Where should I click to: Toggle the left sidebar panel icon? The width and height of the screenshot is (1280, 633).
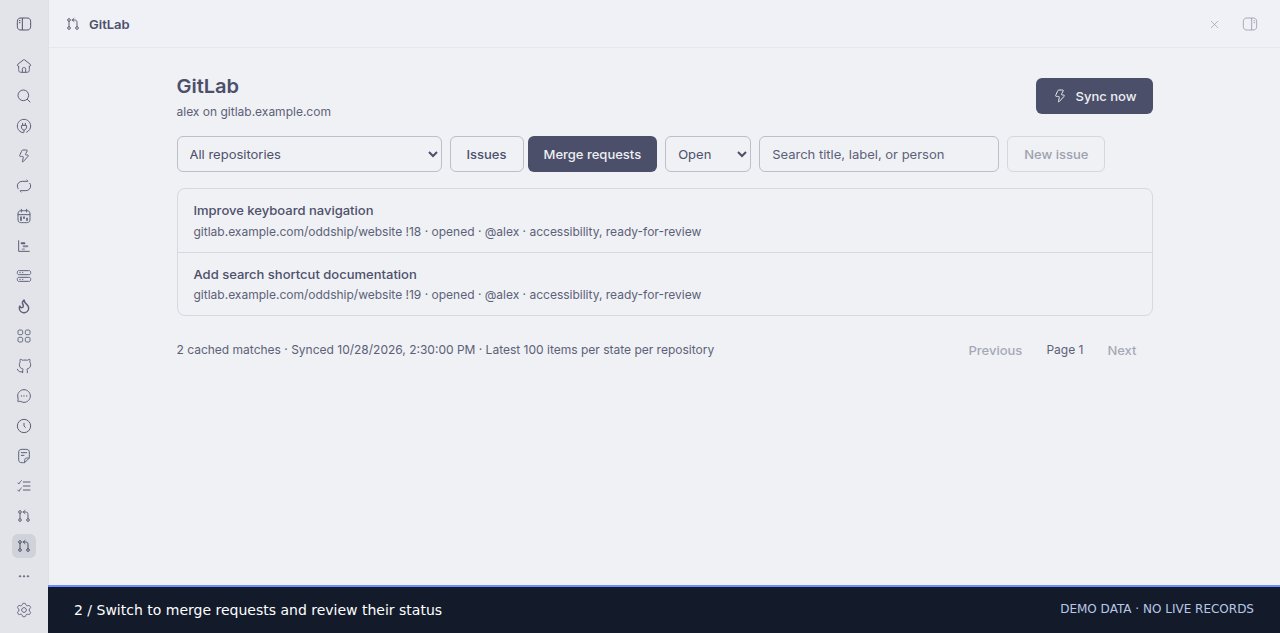(x=24, y=24)
